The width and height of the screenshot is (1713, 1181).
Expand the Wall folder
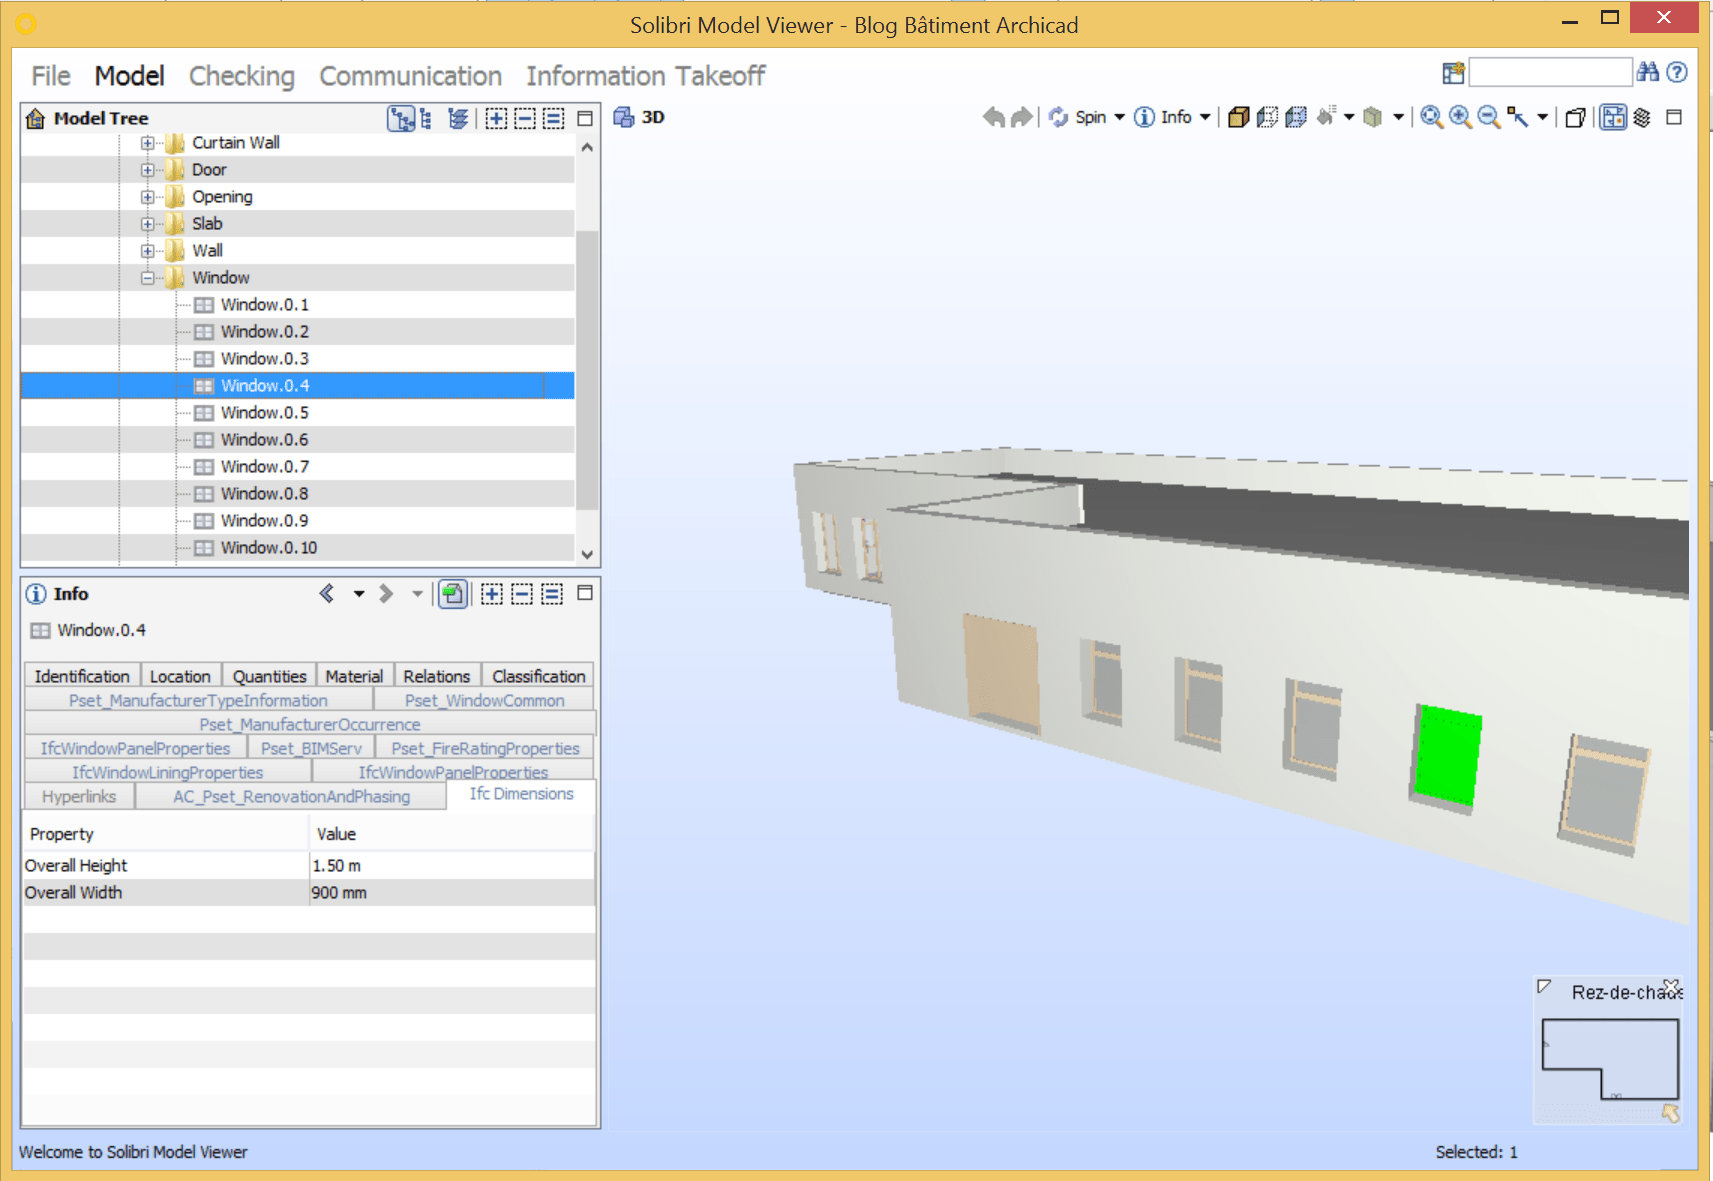(147, 251)
